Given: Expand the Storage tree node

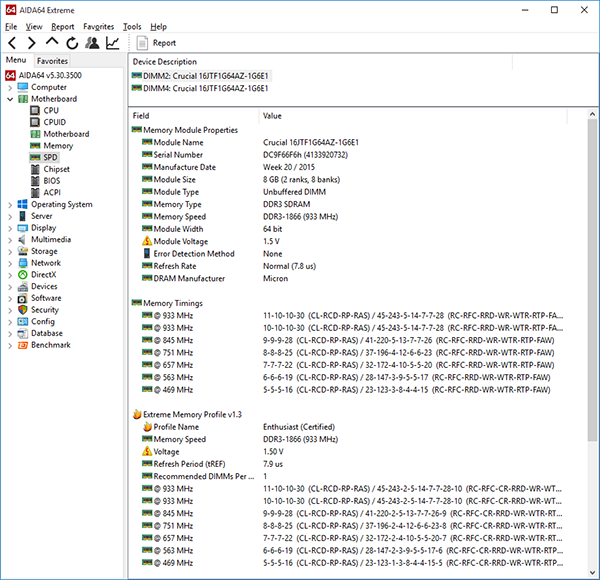Looking at the screenshot, I should [x=10, y=252].
